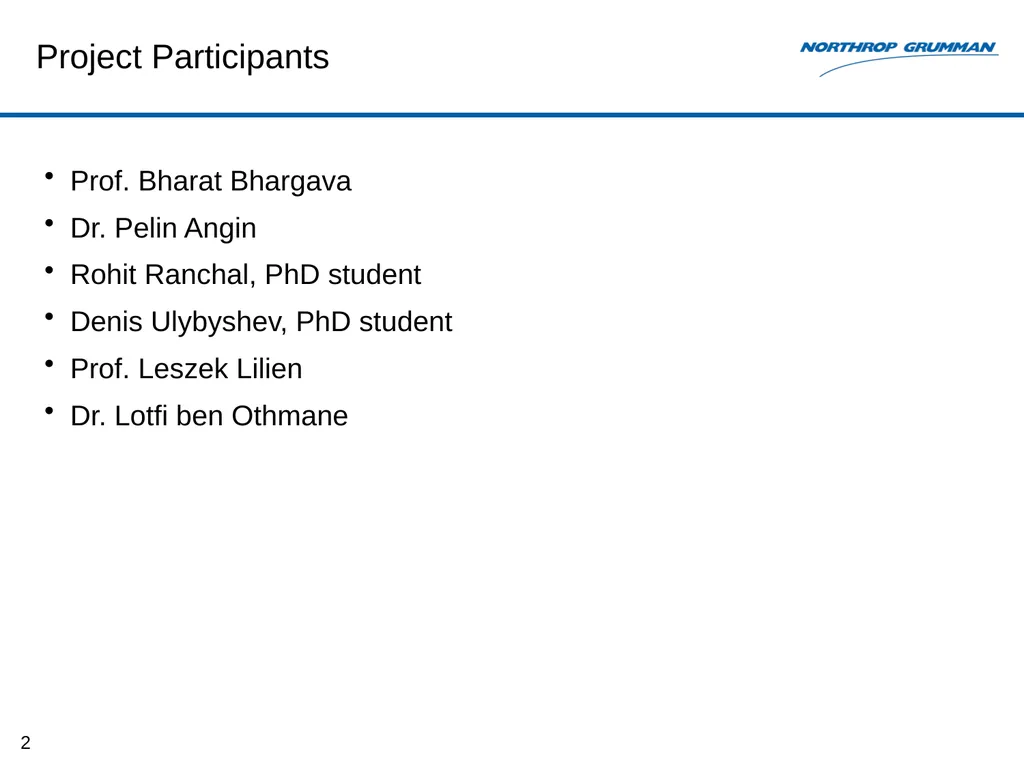This screenshot has width=1024, height=768.
Task: Click the name Denis Ulybyshev
Action: 176,322
